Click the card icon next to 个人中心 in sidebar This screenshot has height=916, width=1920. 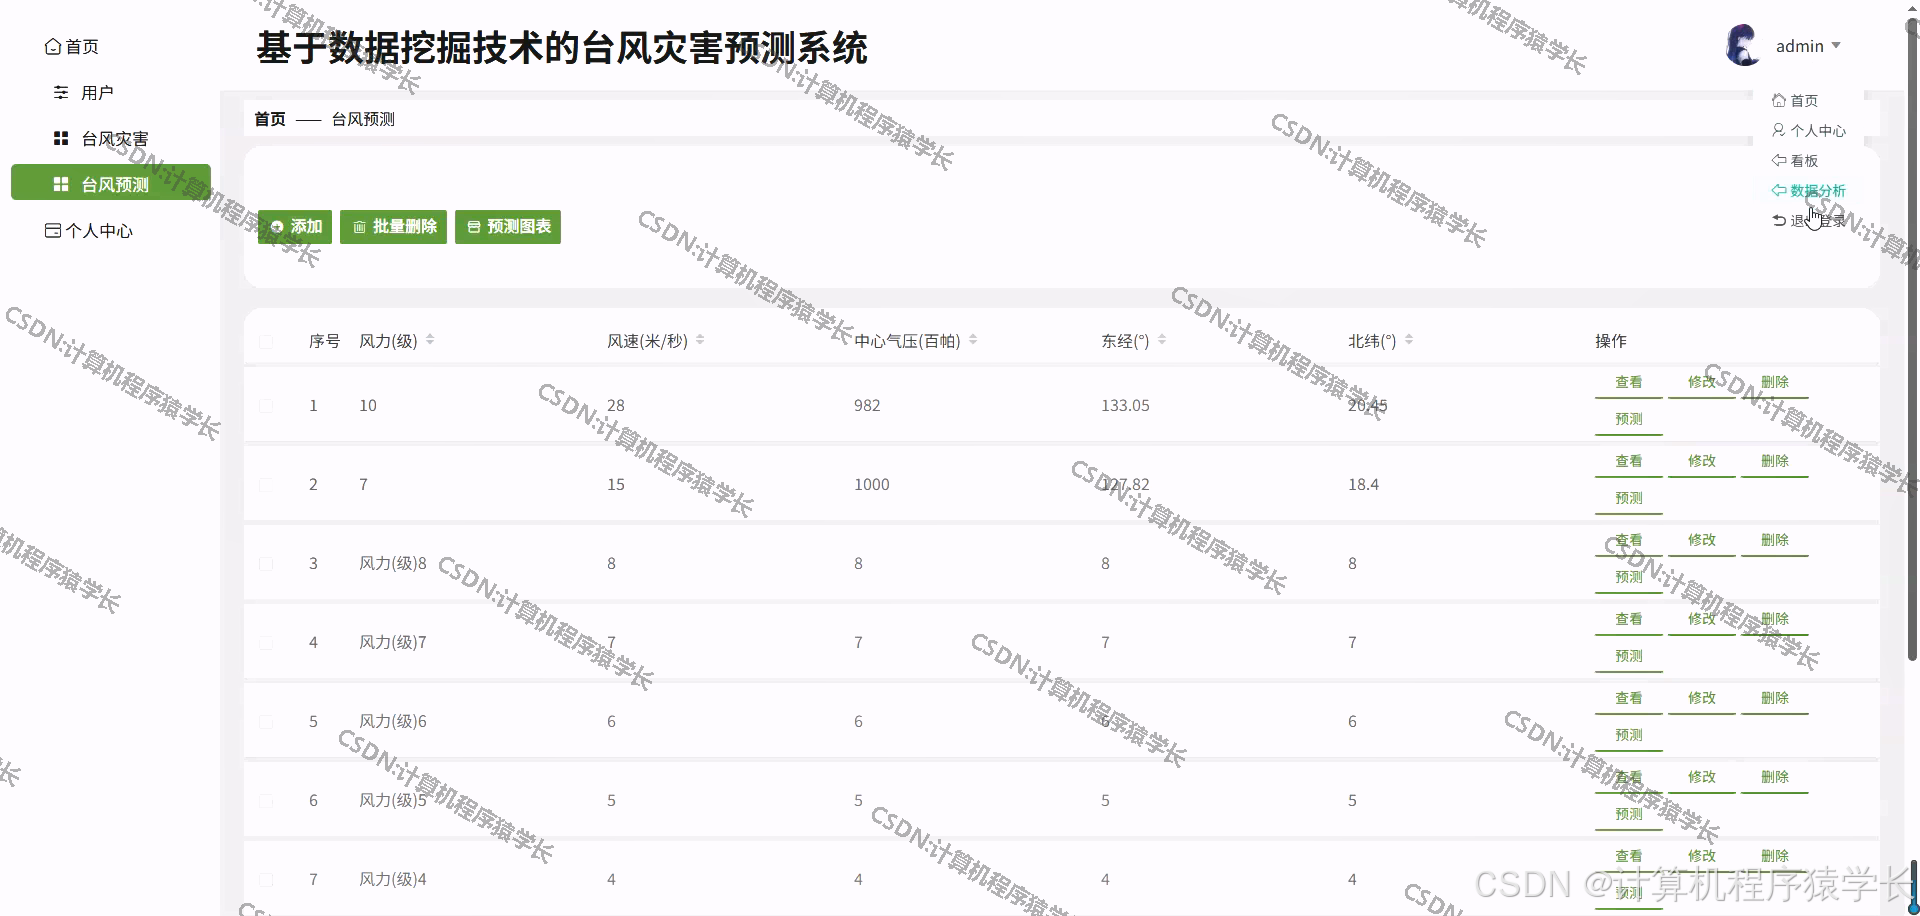click(53, 231)
